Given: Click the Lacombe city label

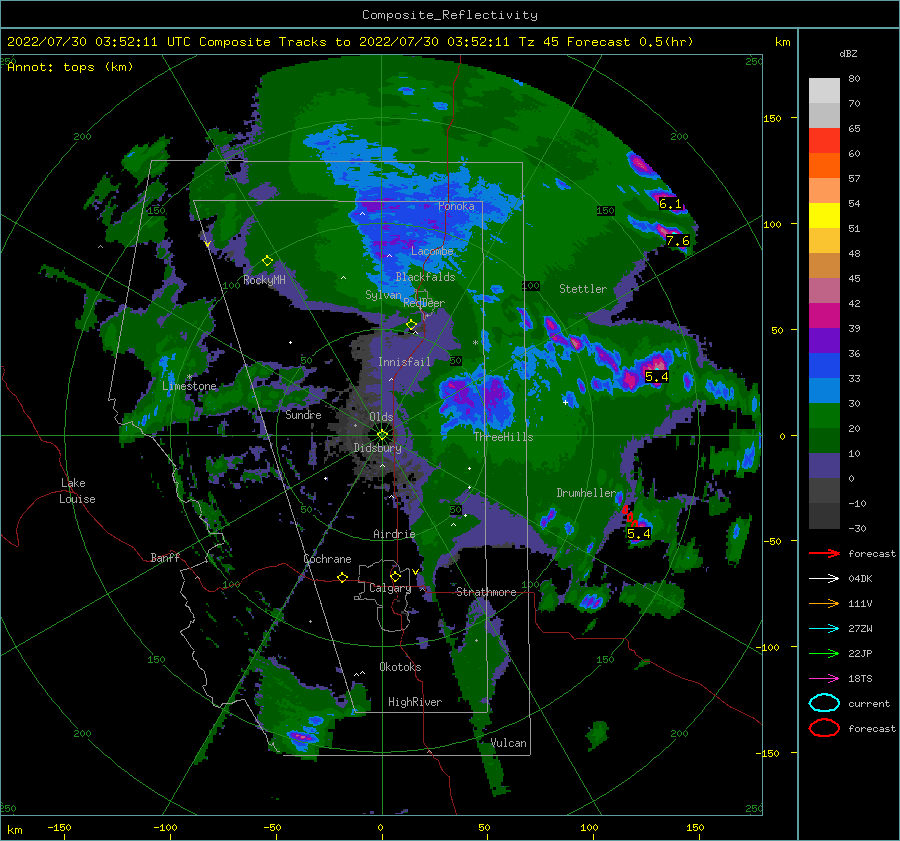Looking at the screenshot, I should point(432,251).
